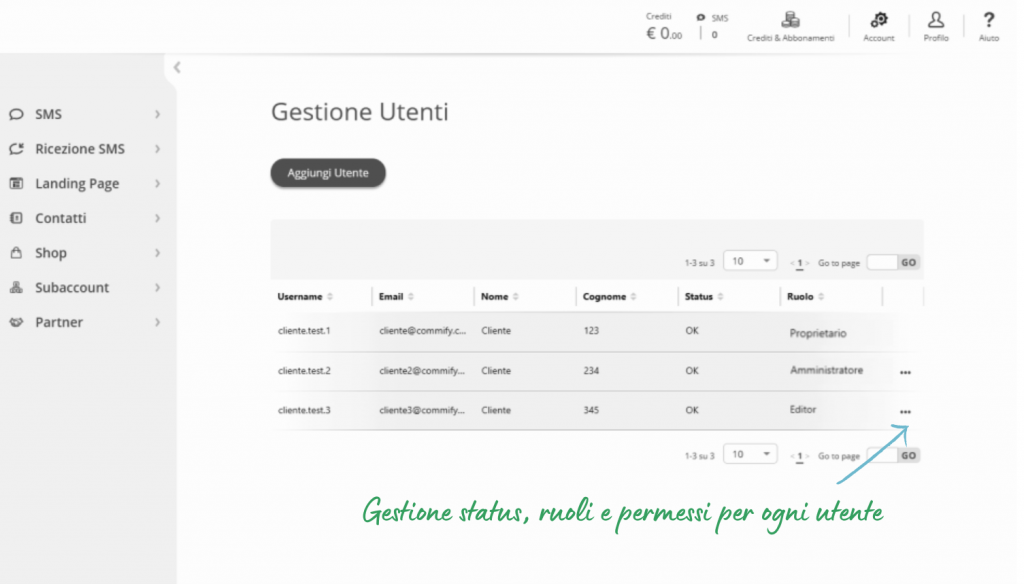Viewport: 1024px width, 584px height.
Task: Click the GO pagination button
Action: point(908,262)
